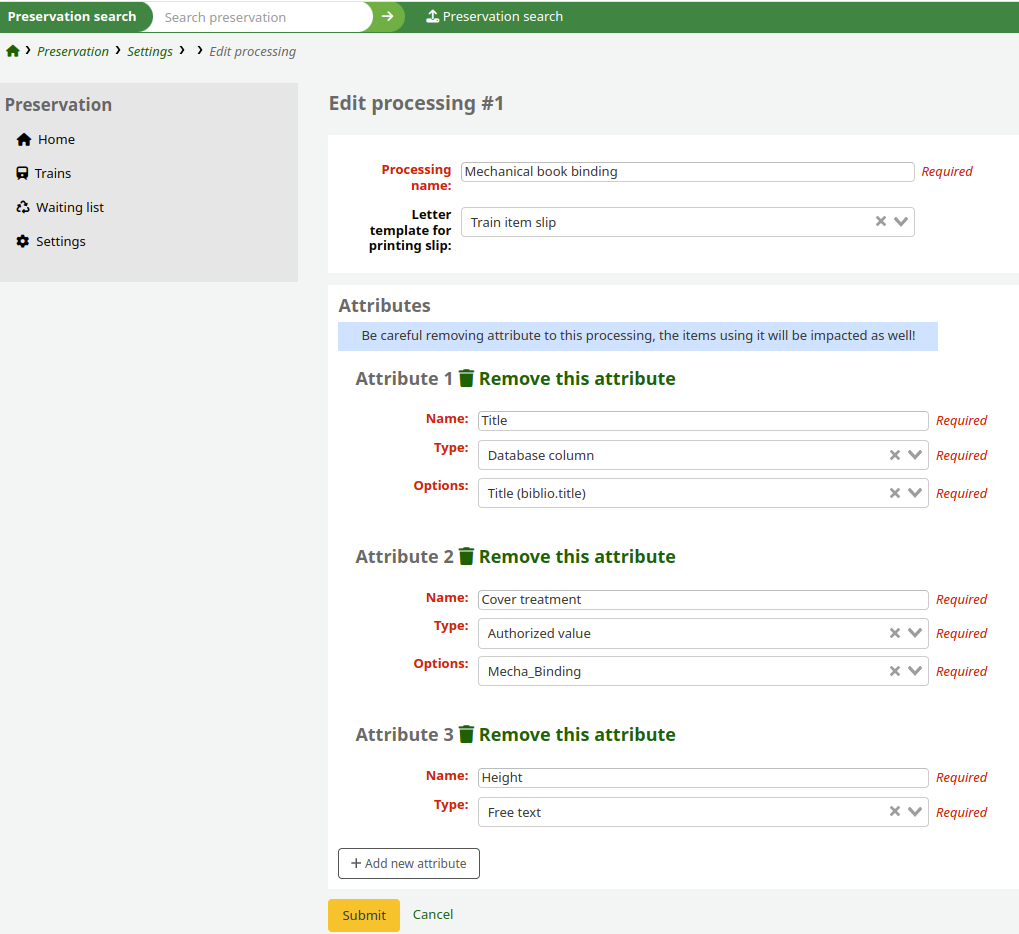The width and height of the screenshot is (1019, 934).
Task: Click the trash icon for Attribute 2
Action: tap(466, 556)
